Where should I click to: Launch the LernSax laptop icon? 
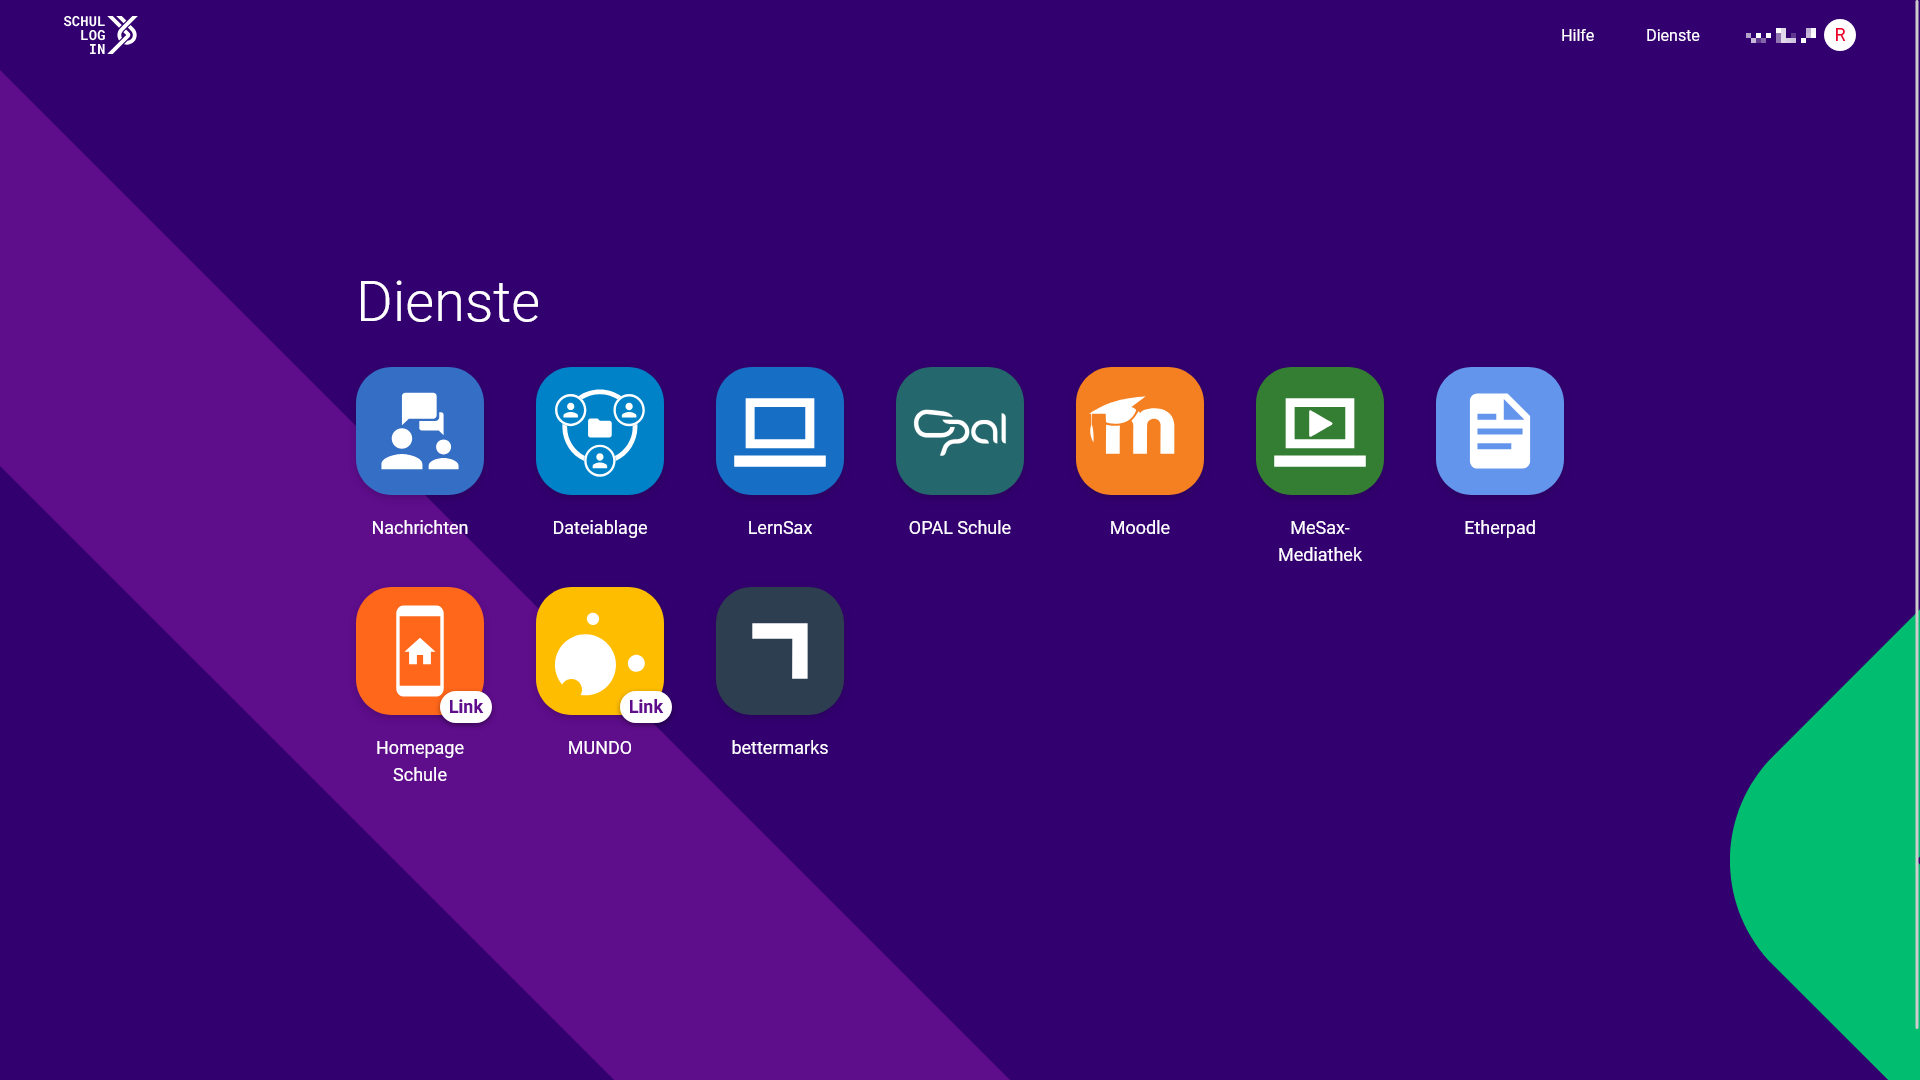point(780,431)
